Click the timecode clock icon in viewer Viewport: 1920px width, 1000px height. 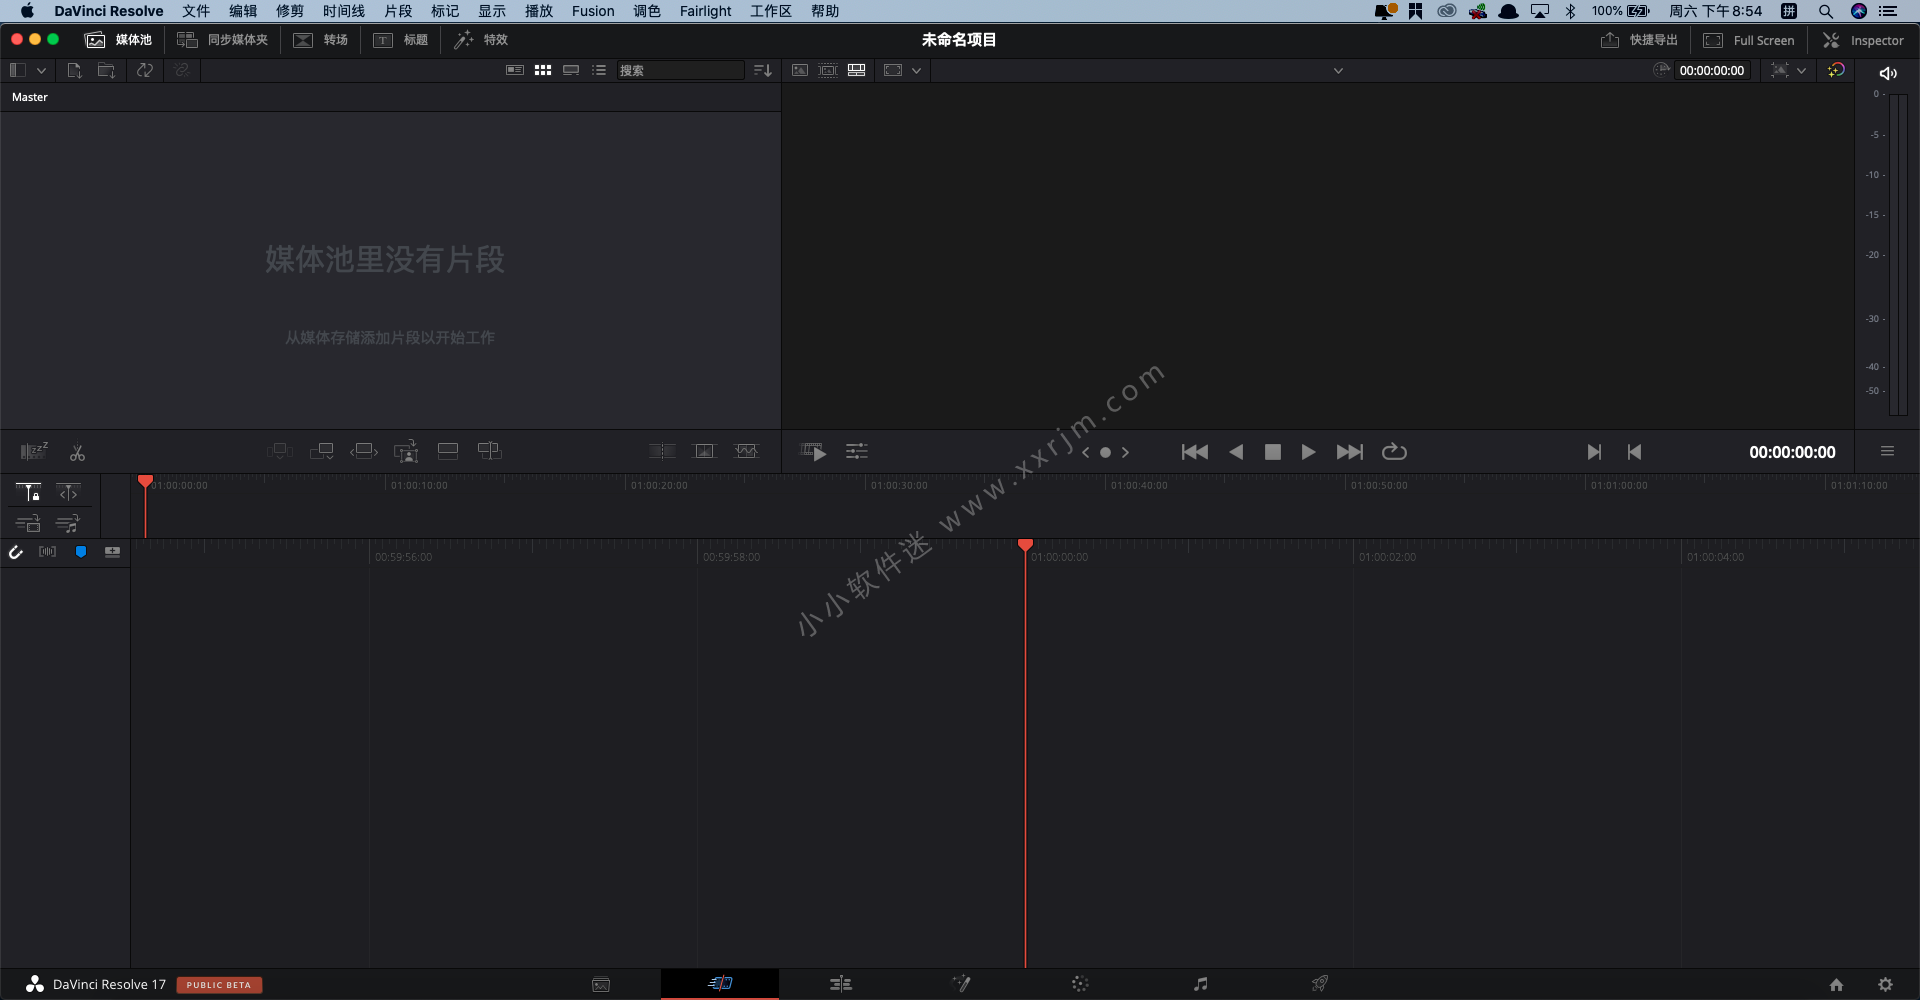pyautogui.click(x=1662, y=70)
